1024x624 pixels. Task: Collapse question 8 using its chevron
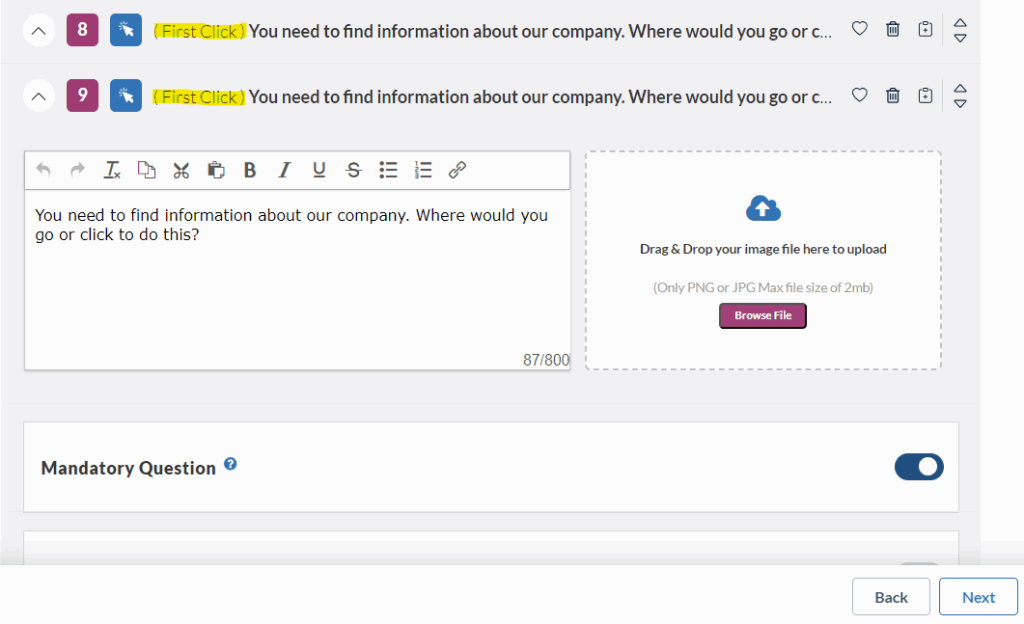click(x=38, y=29)
